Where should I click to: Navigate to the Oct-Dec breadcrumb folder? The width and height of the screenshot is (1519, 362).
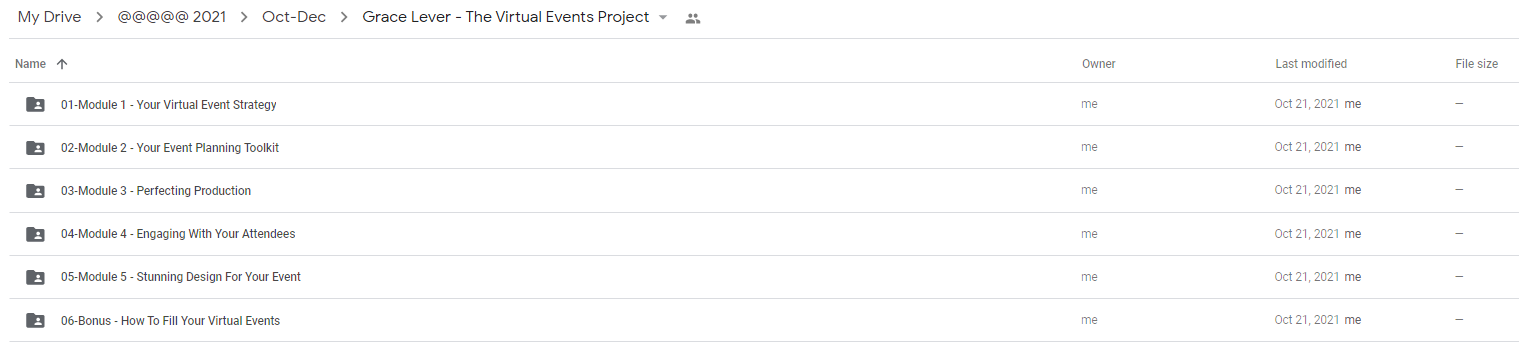pos(294,17)
